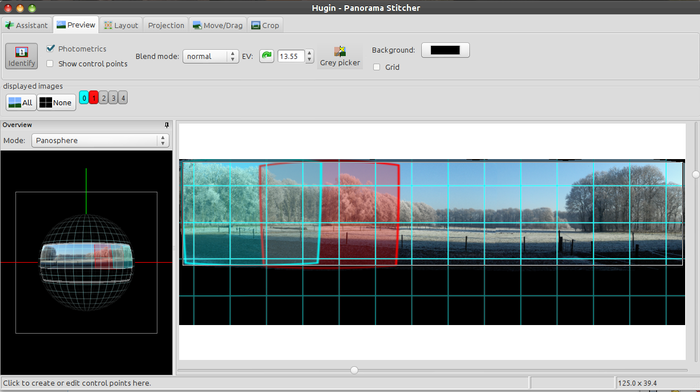The image size is (700, 392).
Task: Toggle image 0 cyan button
Action: (x=84, y=98)
